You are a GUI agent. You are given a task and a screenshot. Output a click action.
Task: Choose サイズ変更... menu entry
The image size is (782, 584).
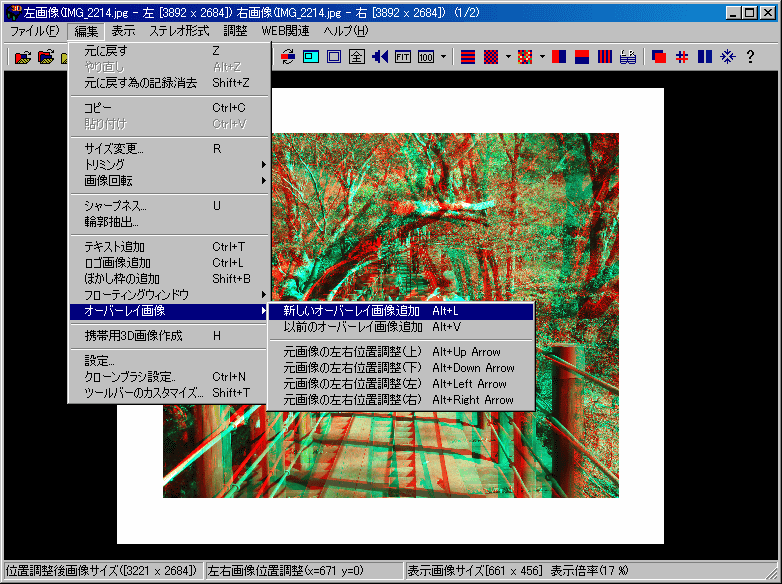170,149
